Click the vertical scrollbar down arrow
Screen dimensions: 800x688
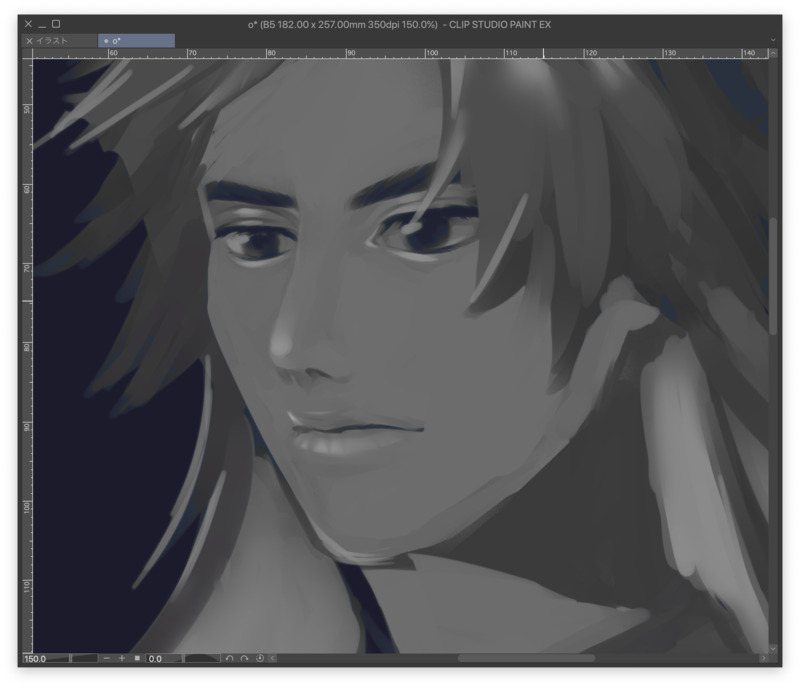pyautogui.click(x=773, y=648)
